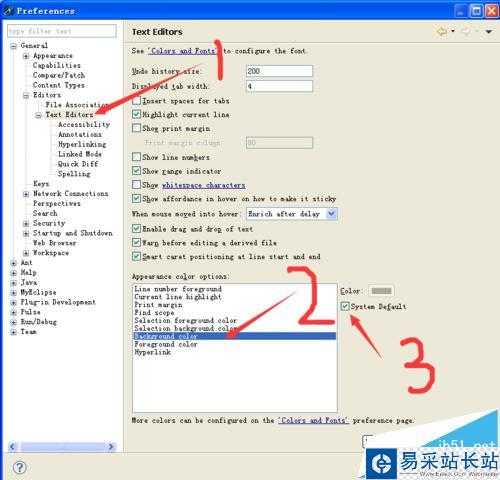
Task: Expand the MyEclipse tree node
Action: coord(13,293)
